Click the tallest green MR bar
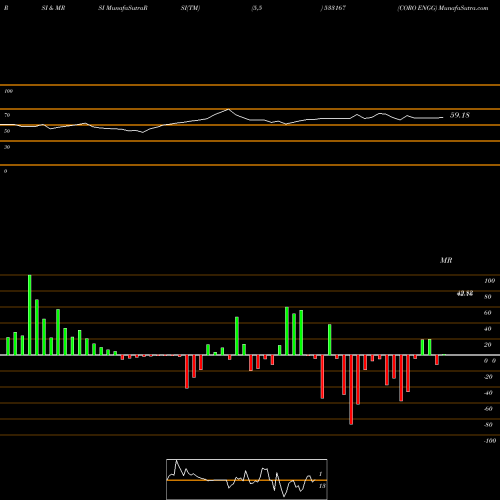 [x=30, y=315]
